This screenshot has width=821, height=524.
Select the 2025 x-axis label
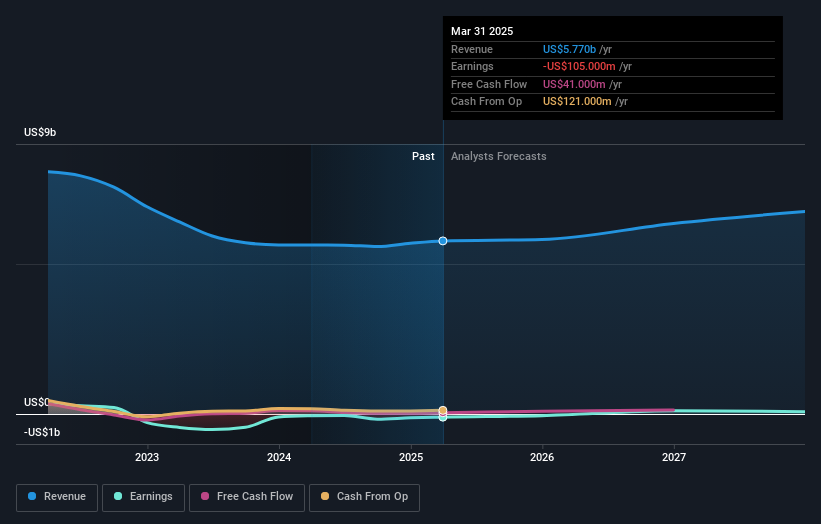411,457
